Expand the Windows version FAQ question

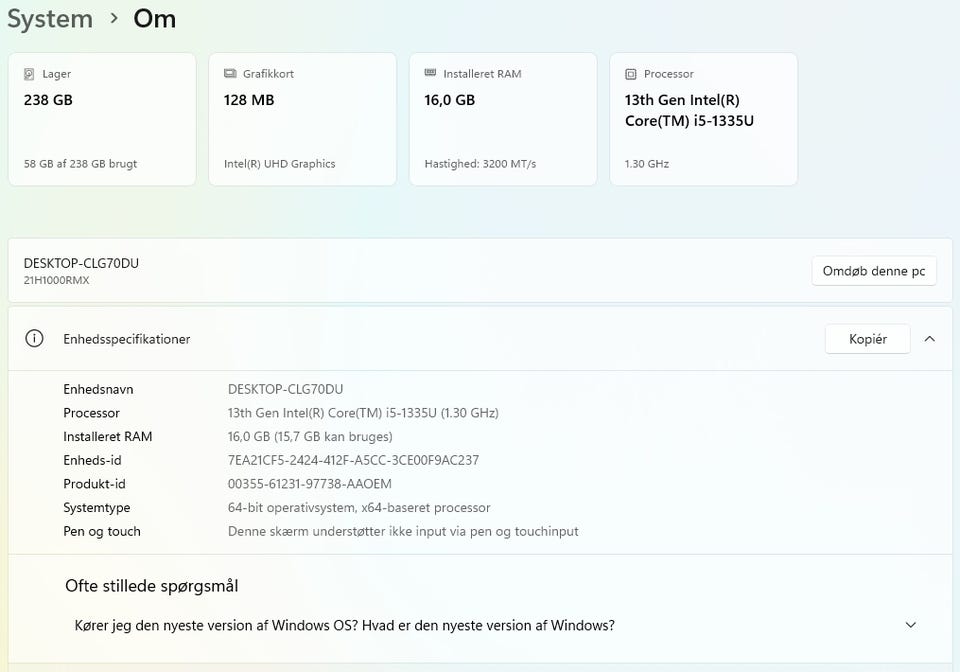[x=910, y=626]
